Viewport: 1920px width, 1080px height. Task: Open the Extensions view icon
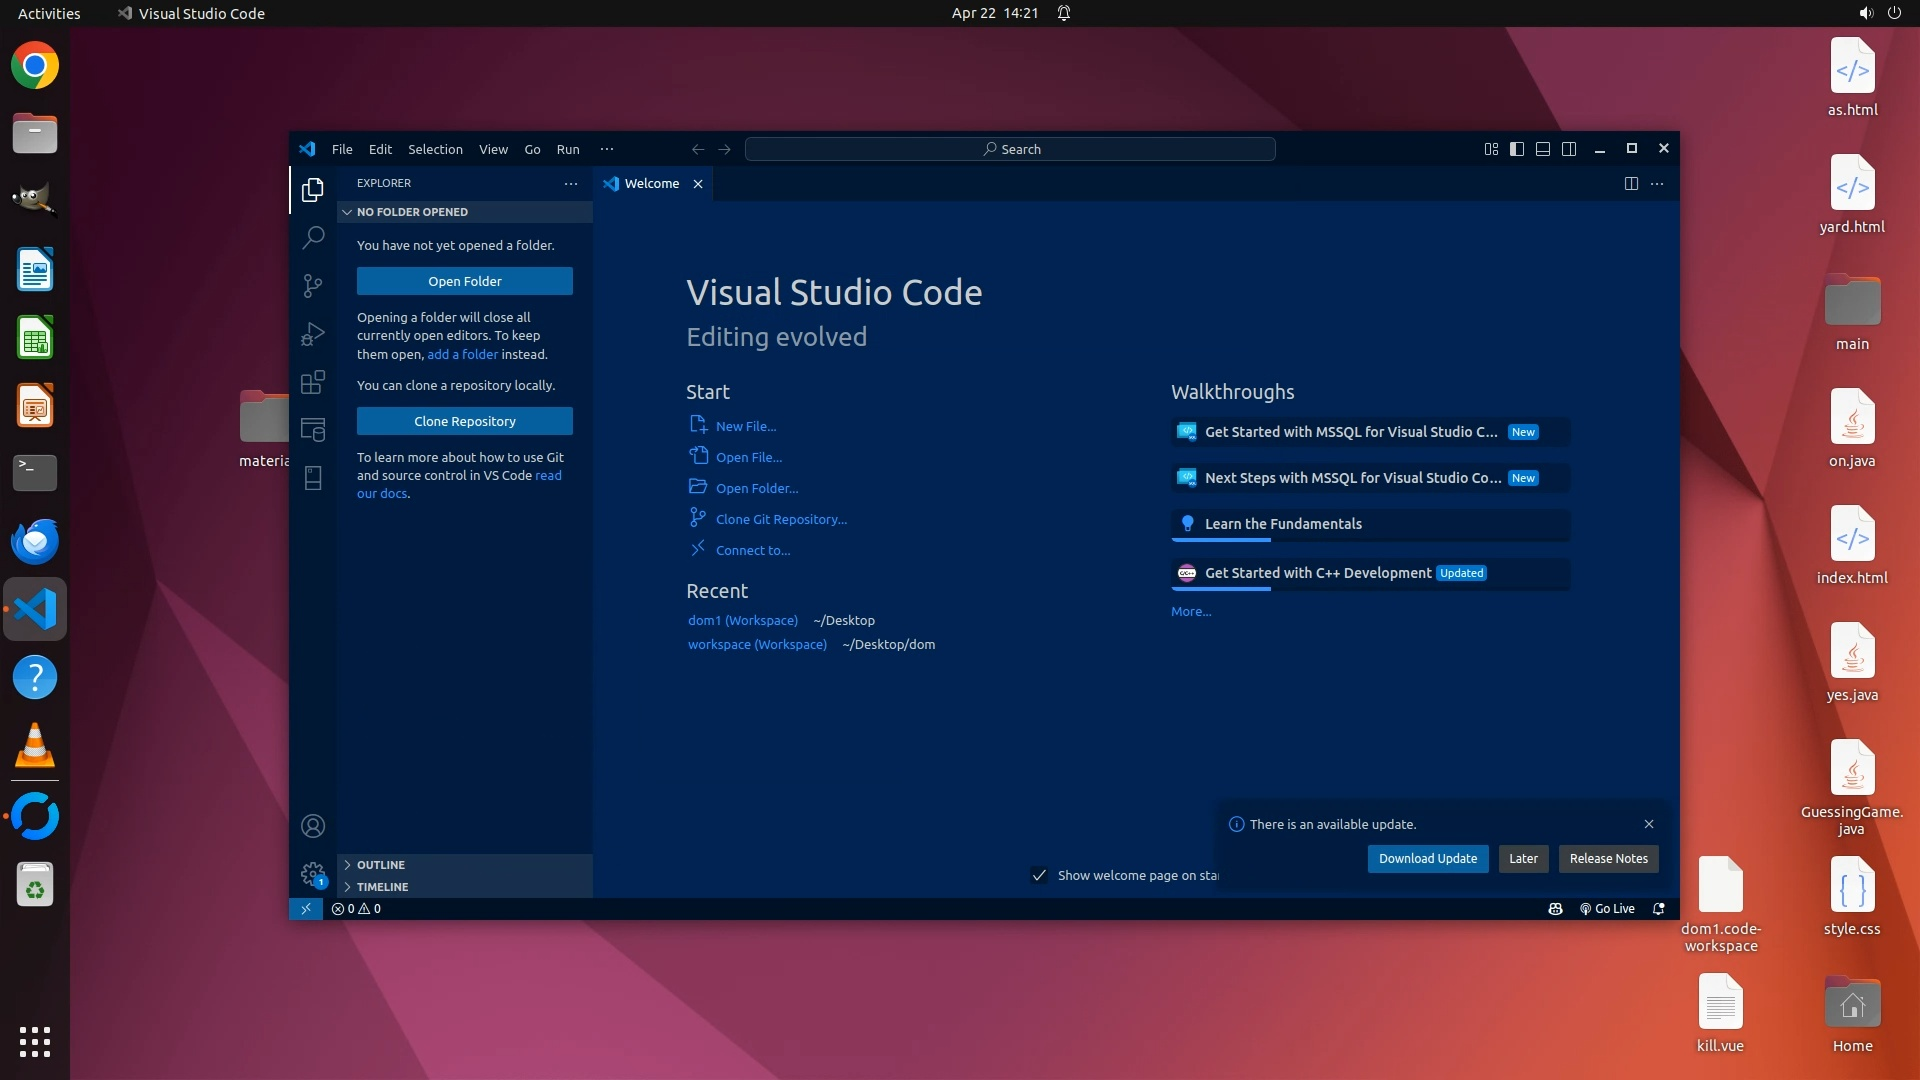(313, 382)
